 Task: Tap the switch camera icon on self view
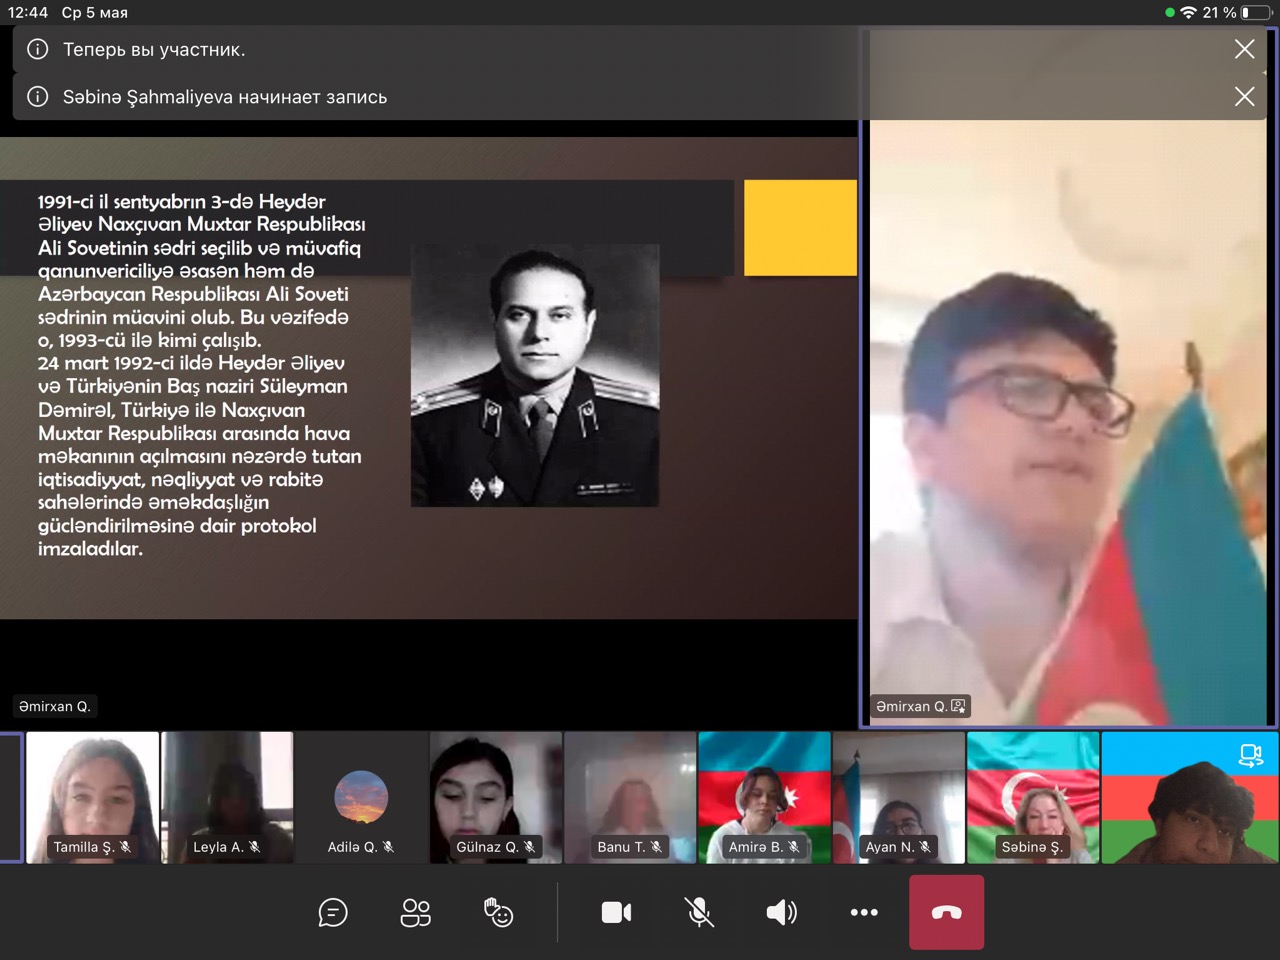coord(1250,755)
